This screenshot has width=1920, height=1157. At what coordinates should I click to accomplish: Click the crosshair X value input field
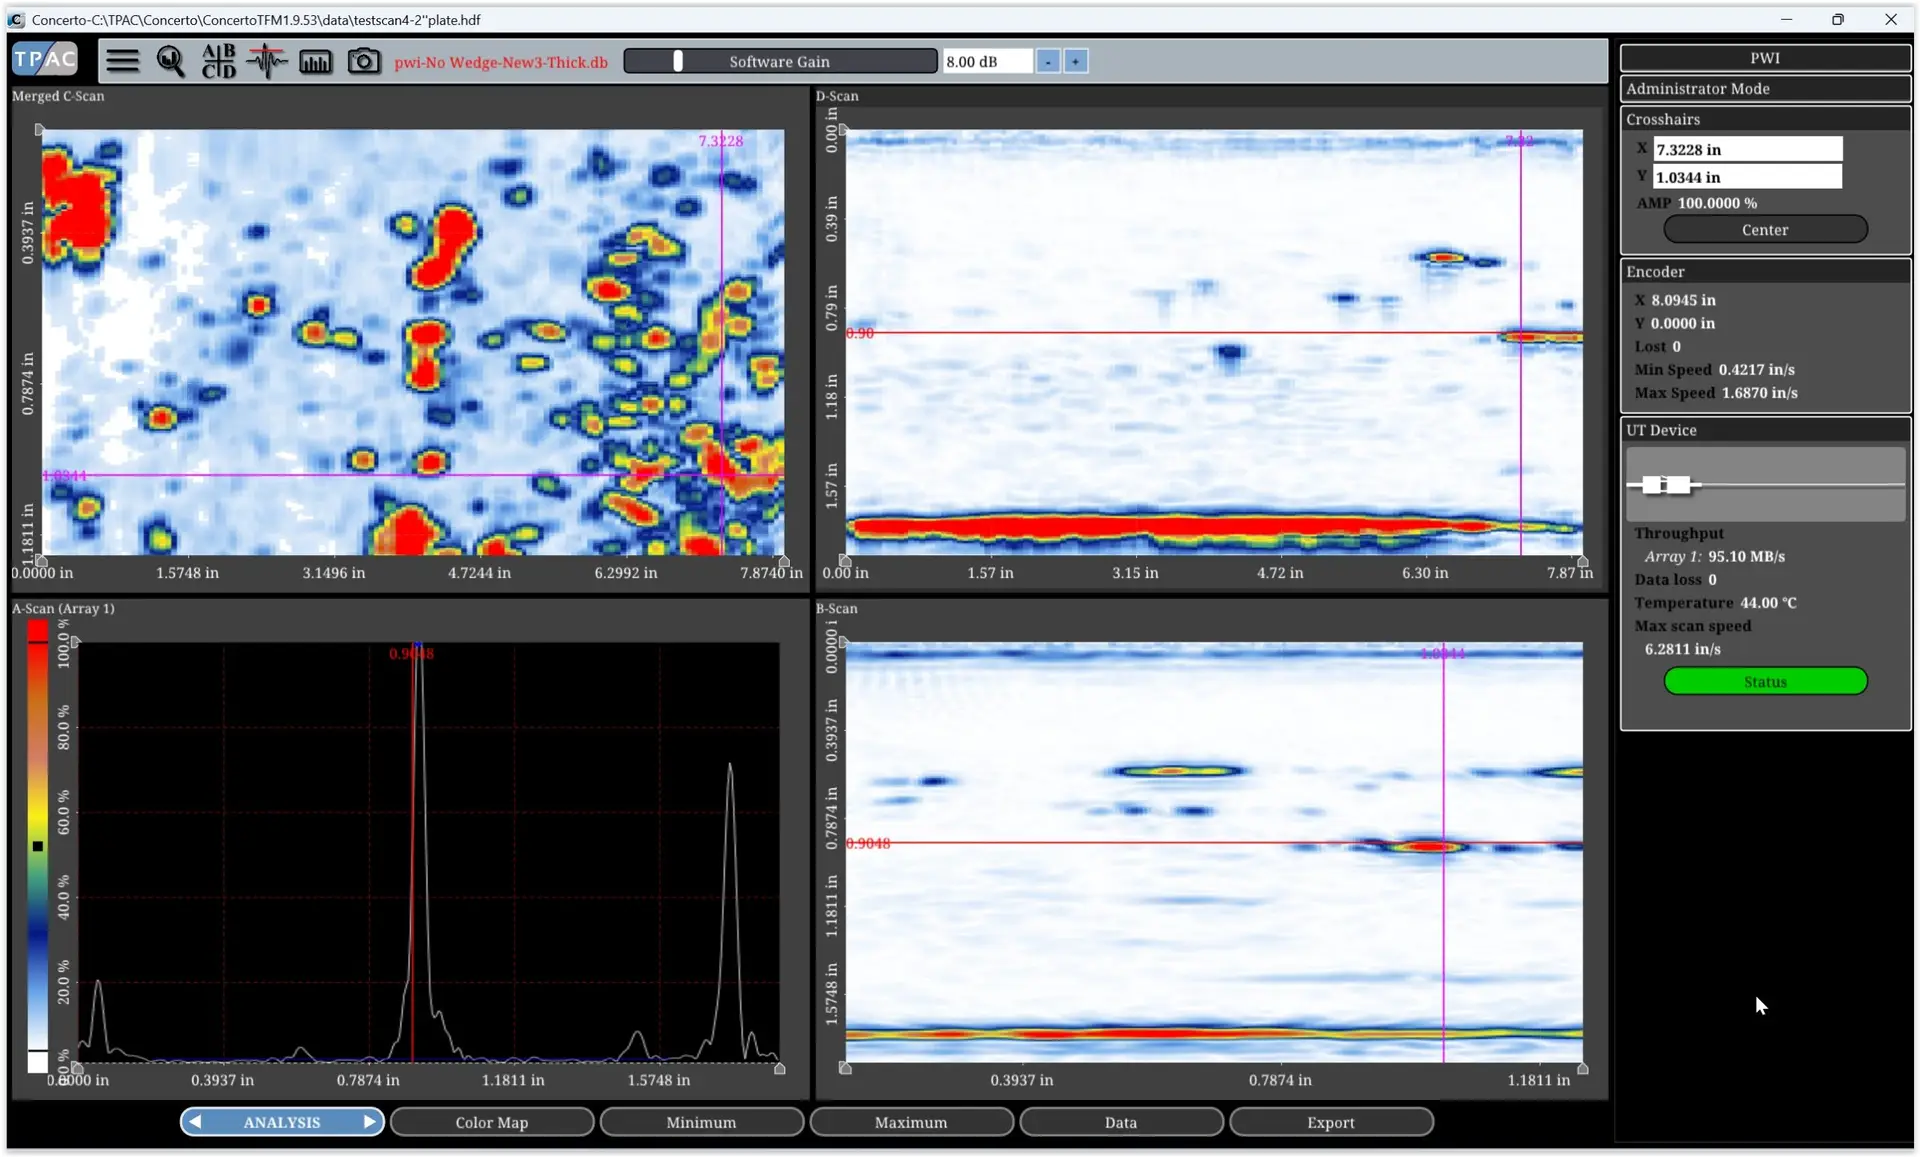[1746, 149]
